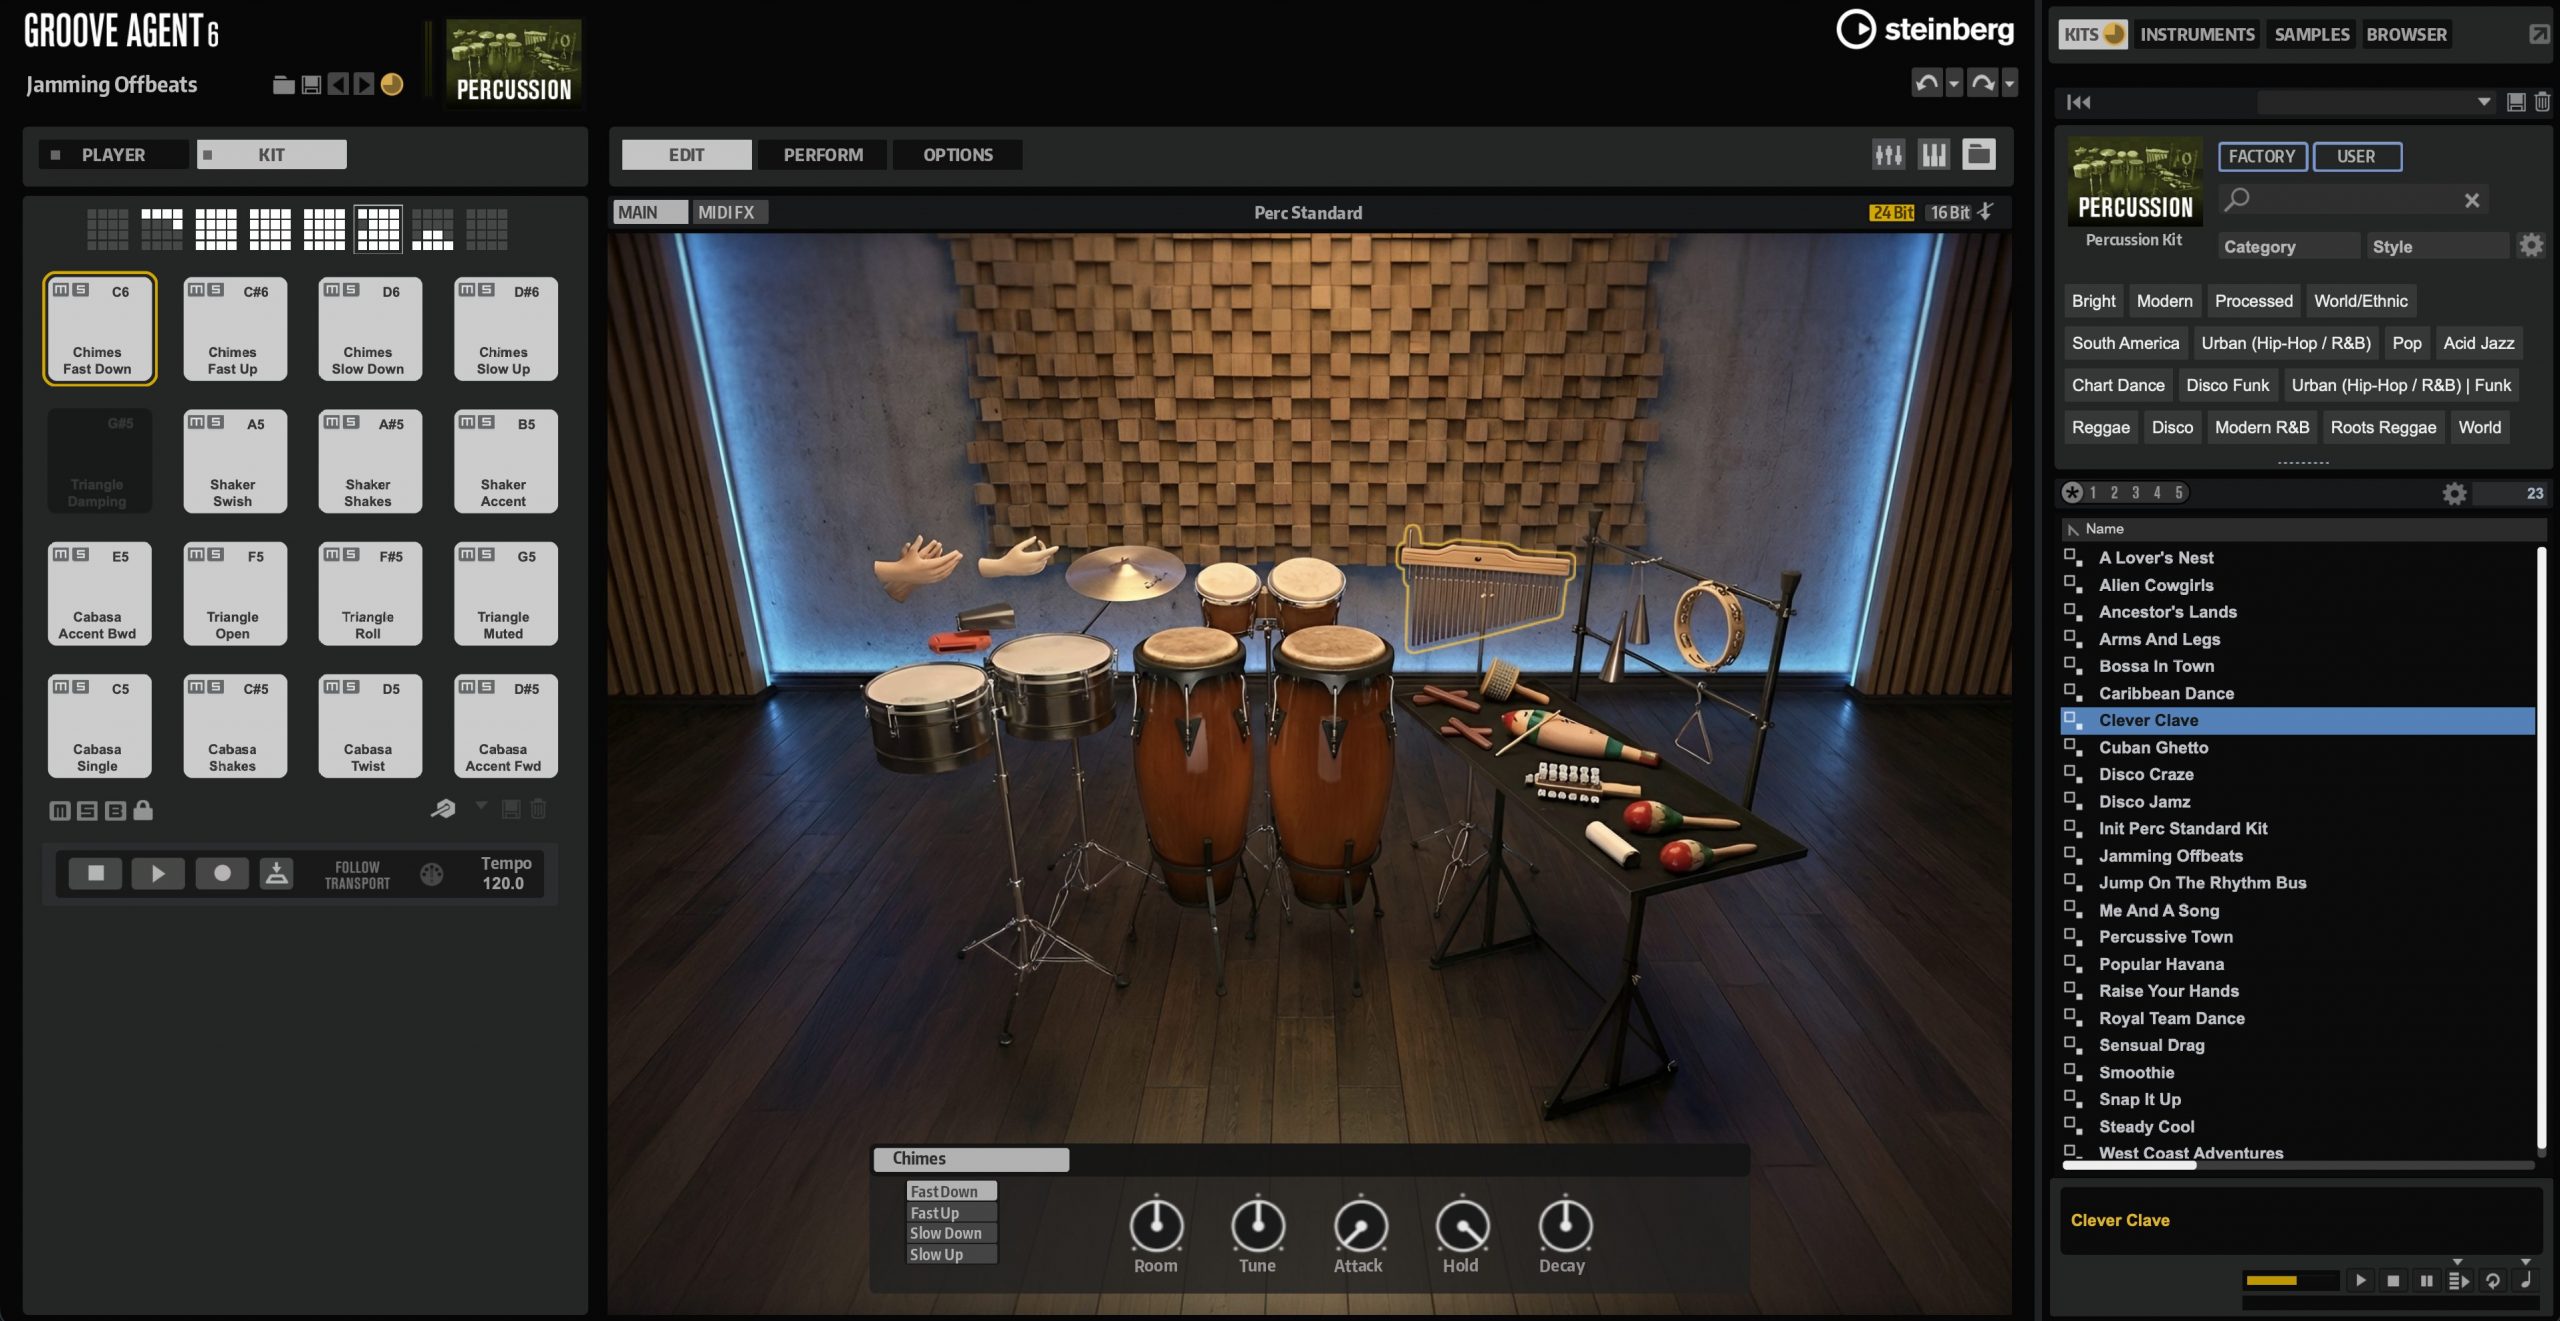
Task: Click the undo arrow icon
Action: click(1927, 83)
